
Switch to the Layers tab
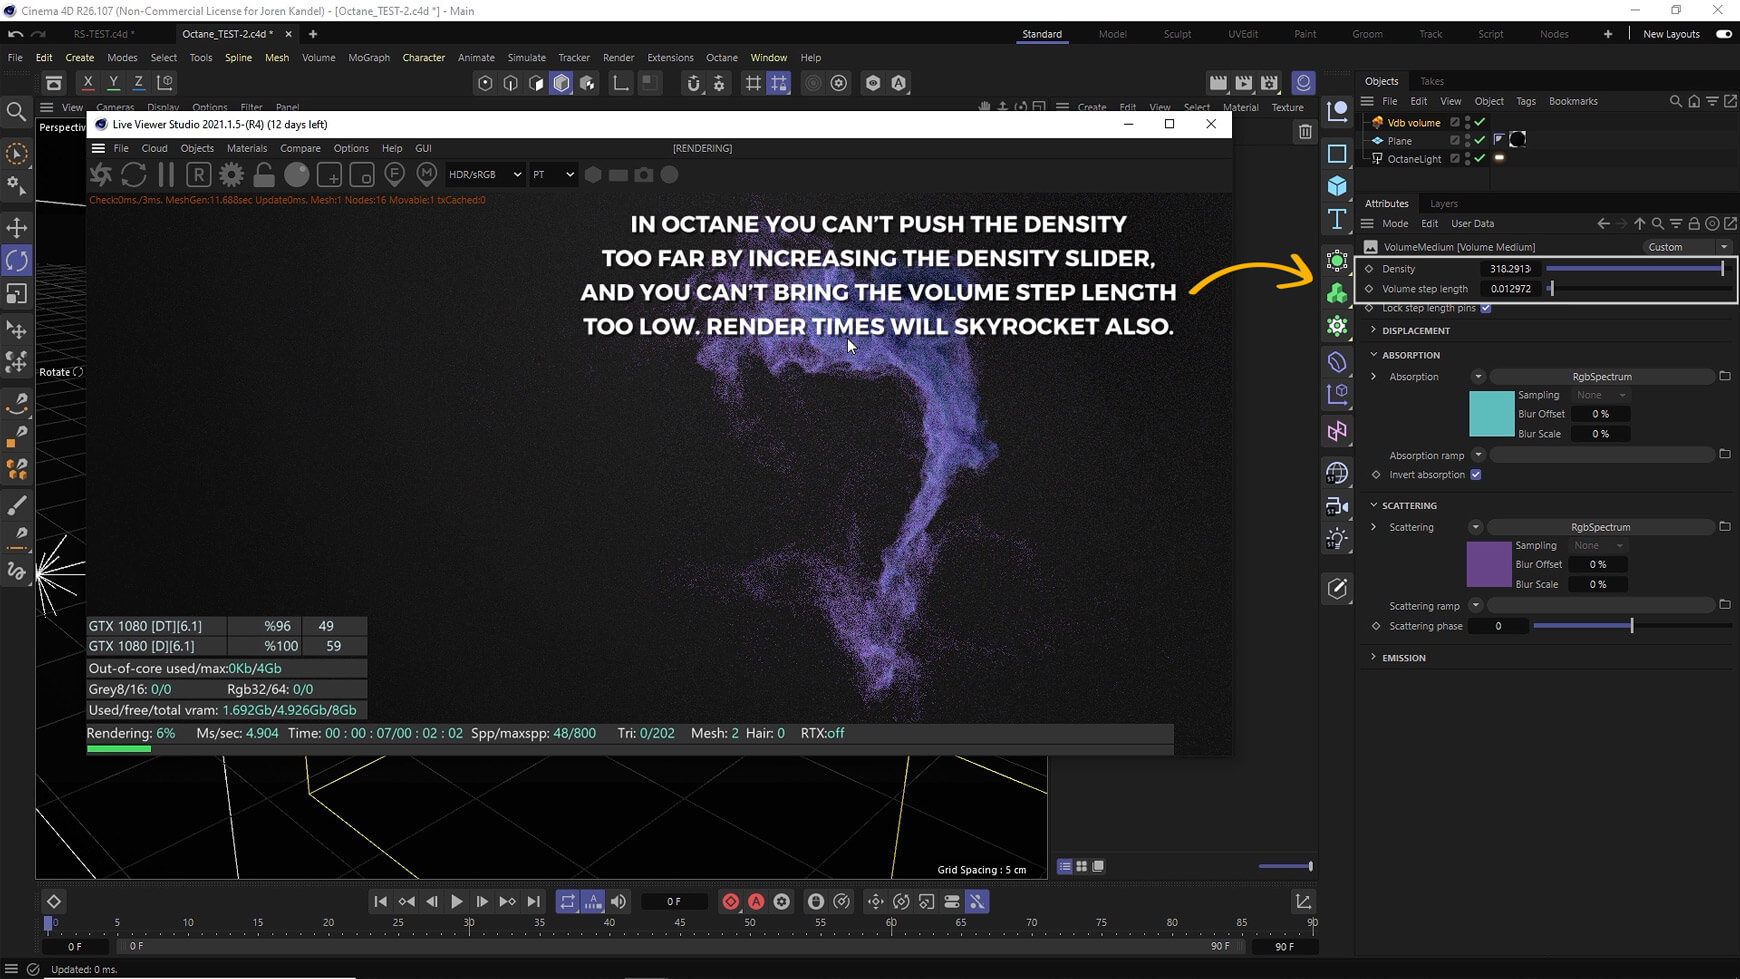1444,204
